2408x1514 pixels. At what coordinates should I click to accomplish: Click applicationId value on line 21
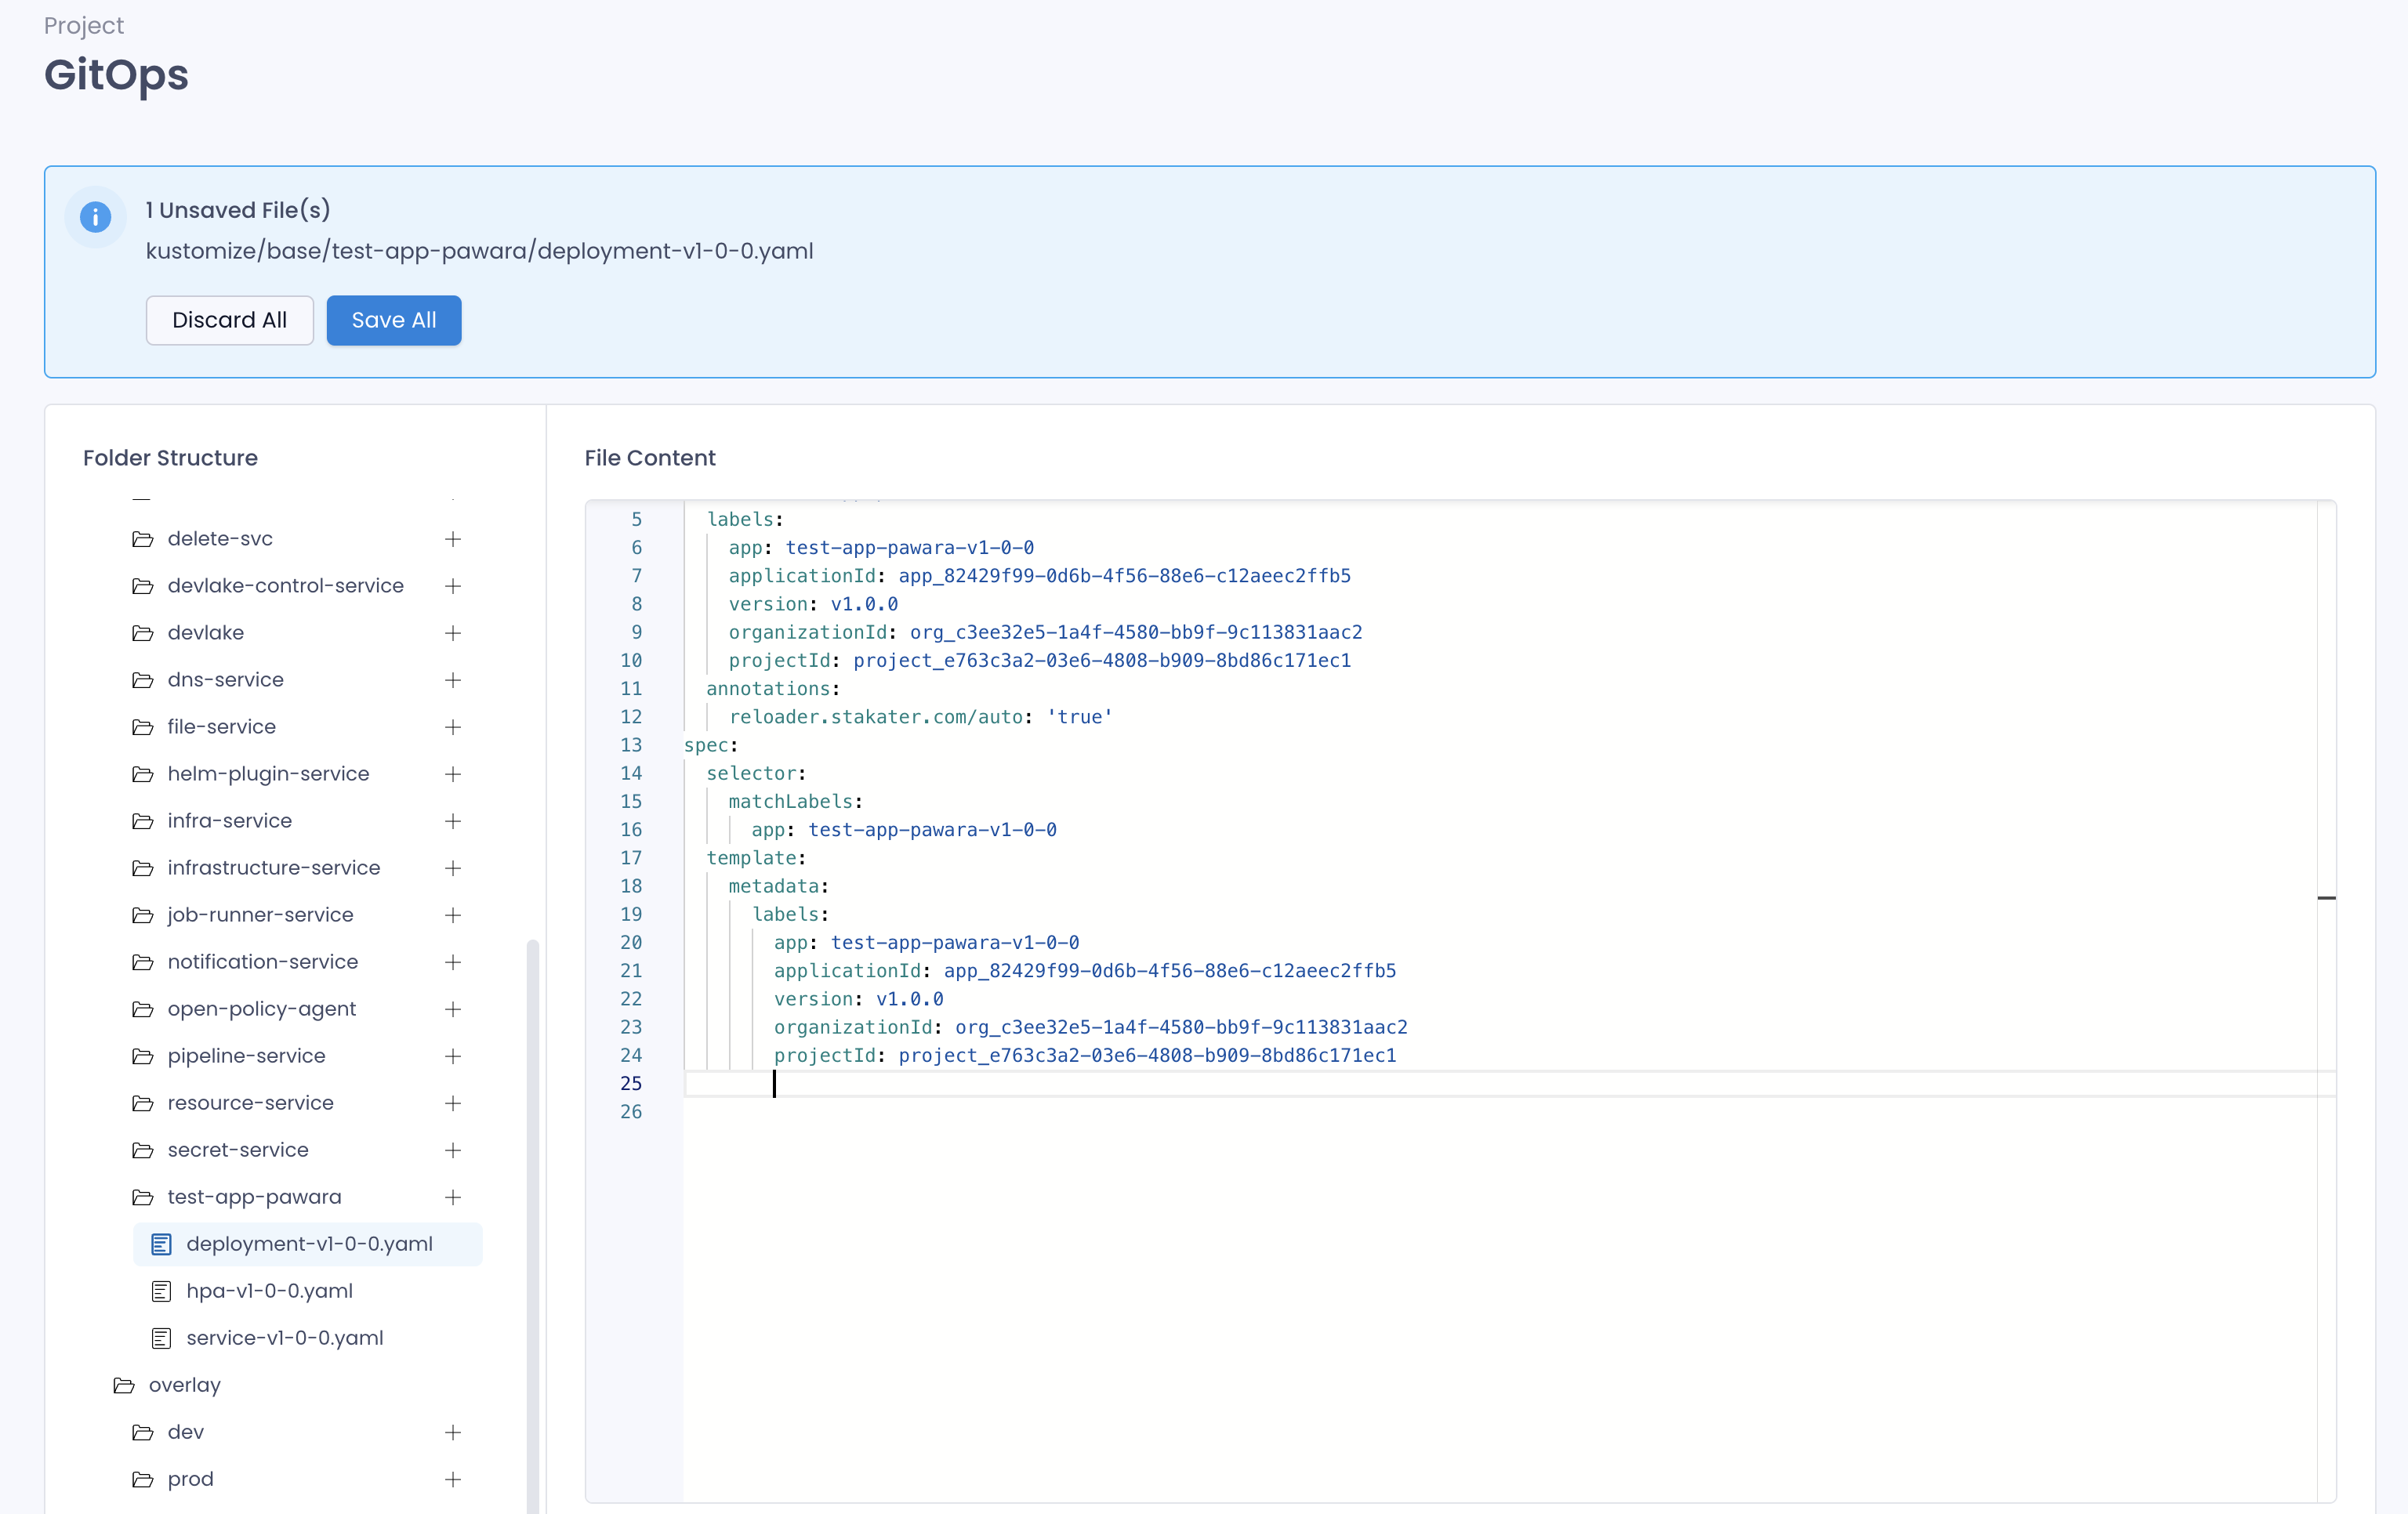(1170, 971)
